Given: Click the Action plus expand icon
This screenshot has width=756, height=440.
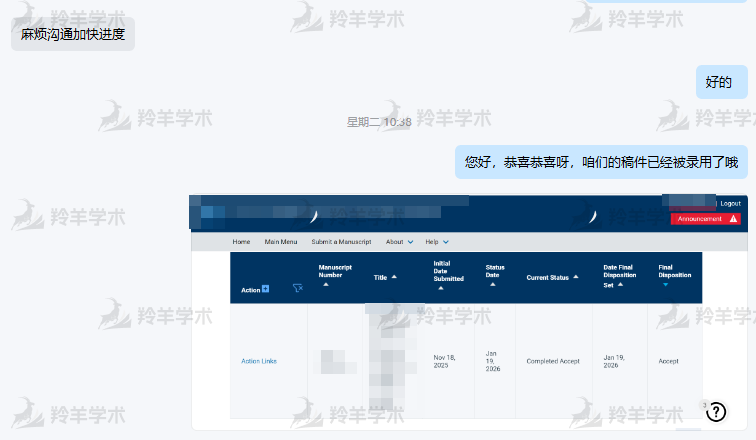Looking at the screenshot, I should point(265,290).
